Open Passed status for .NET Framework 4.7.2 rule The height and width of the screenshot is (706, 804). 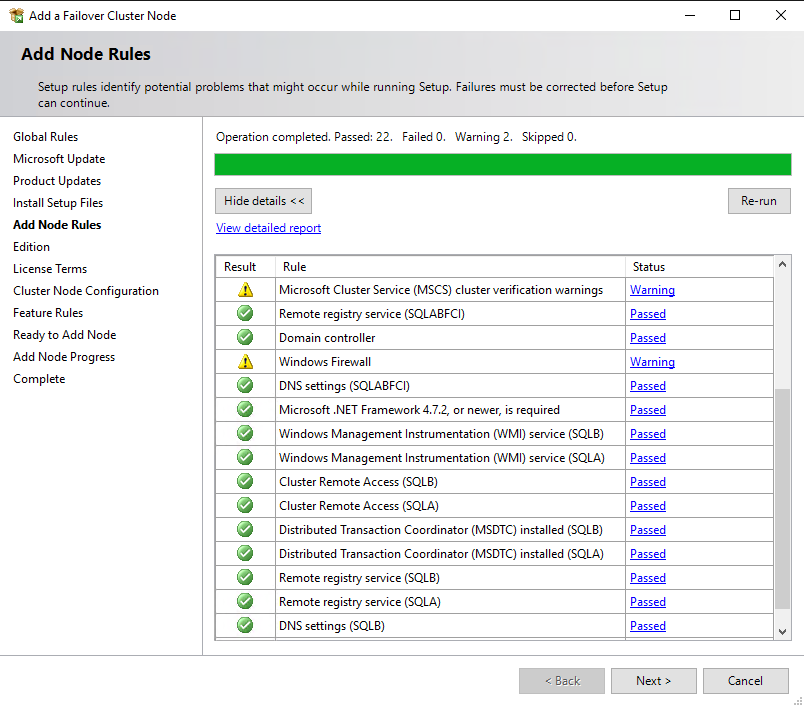648,410
